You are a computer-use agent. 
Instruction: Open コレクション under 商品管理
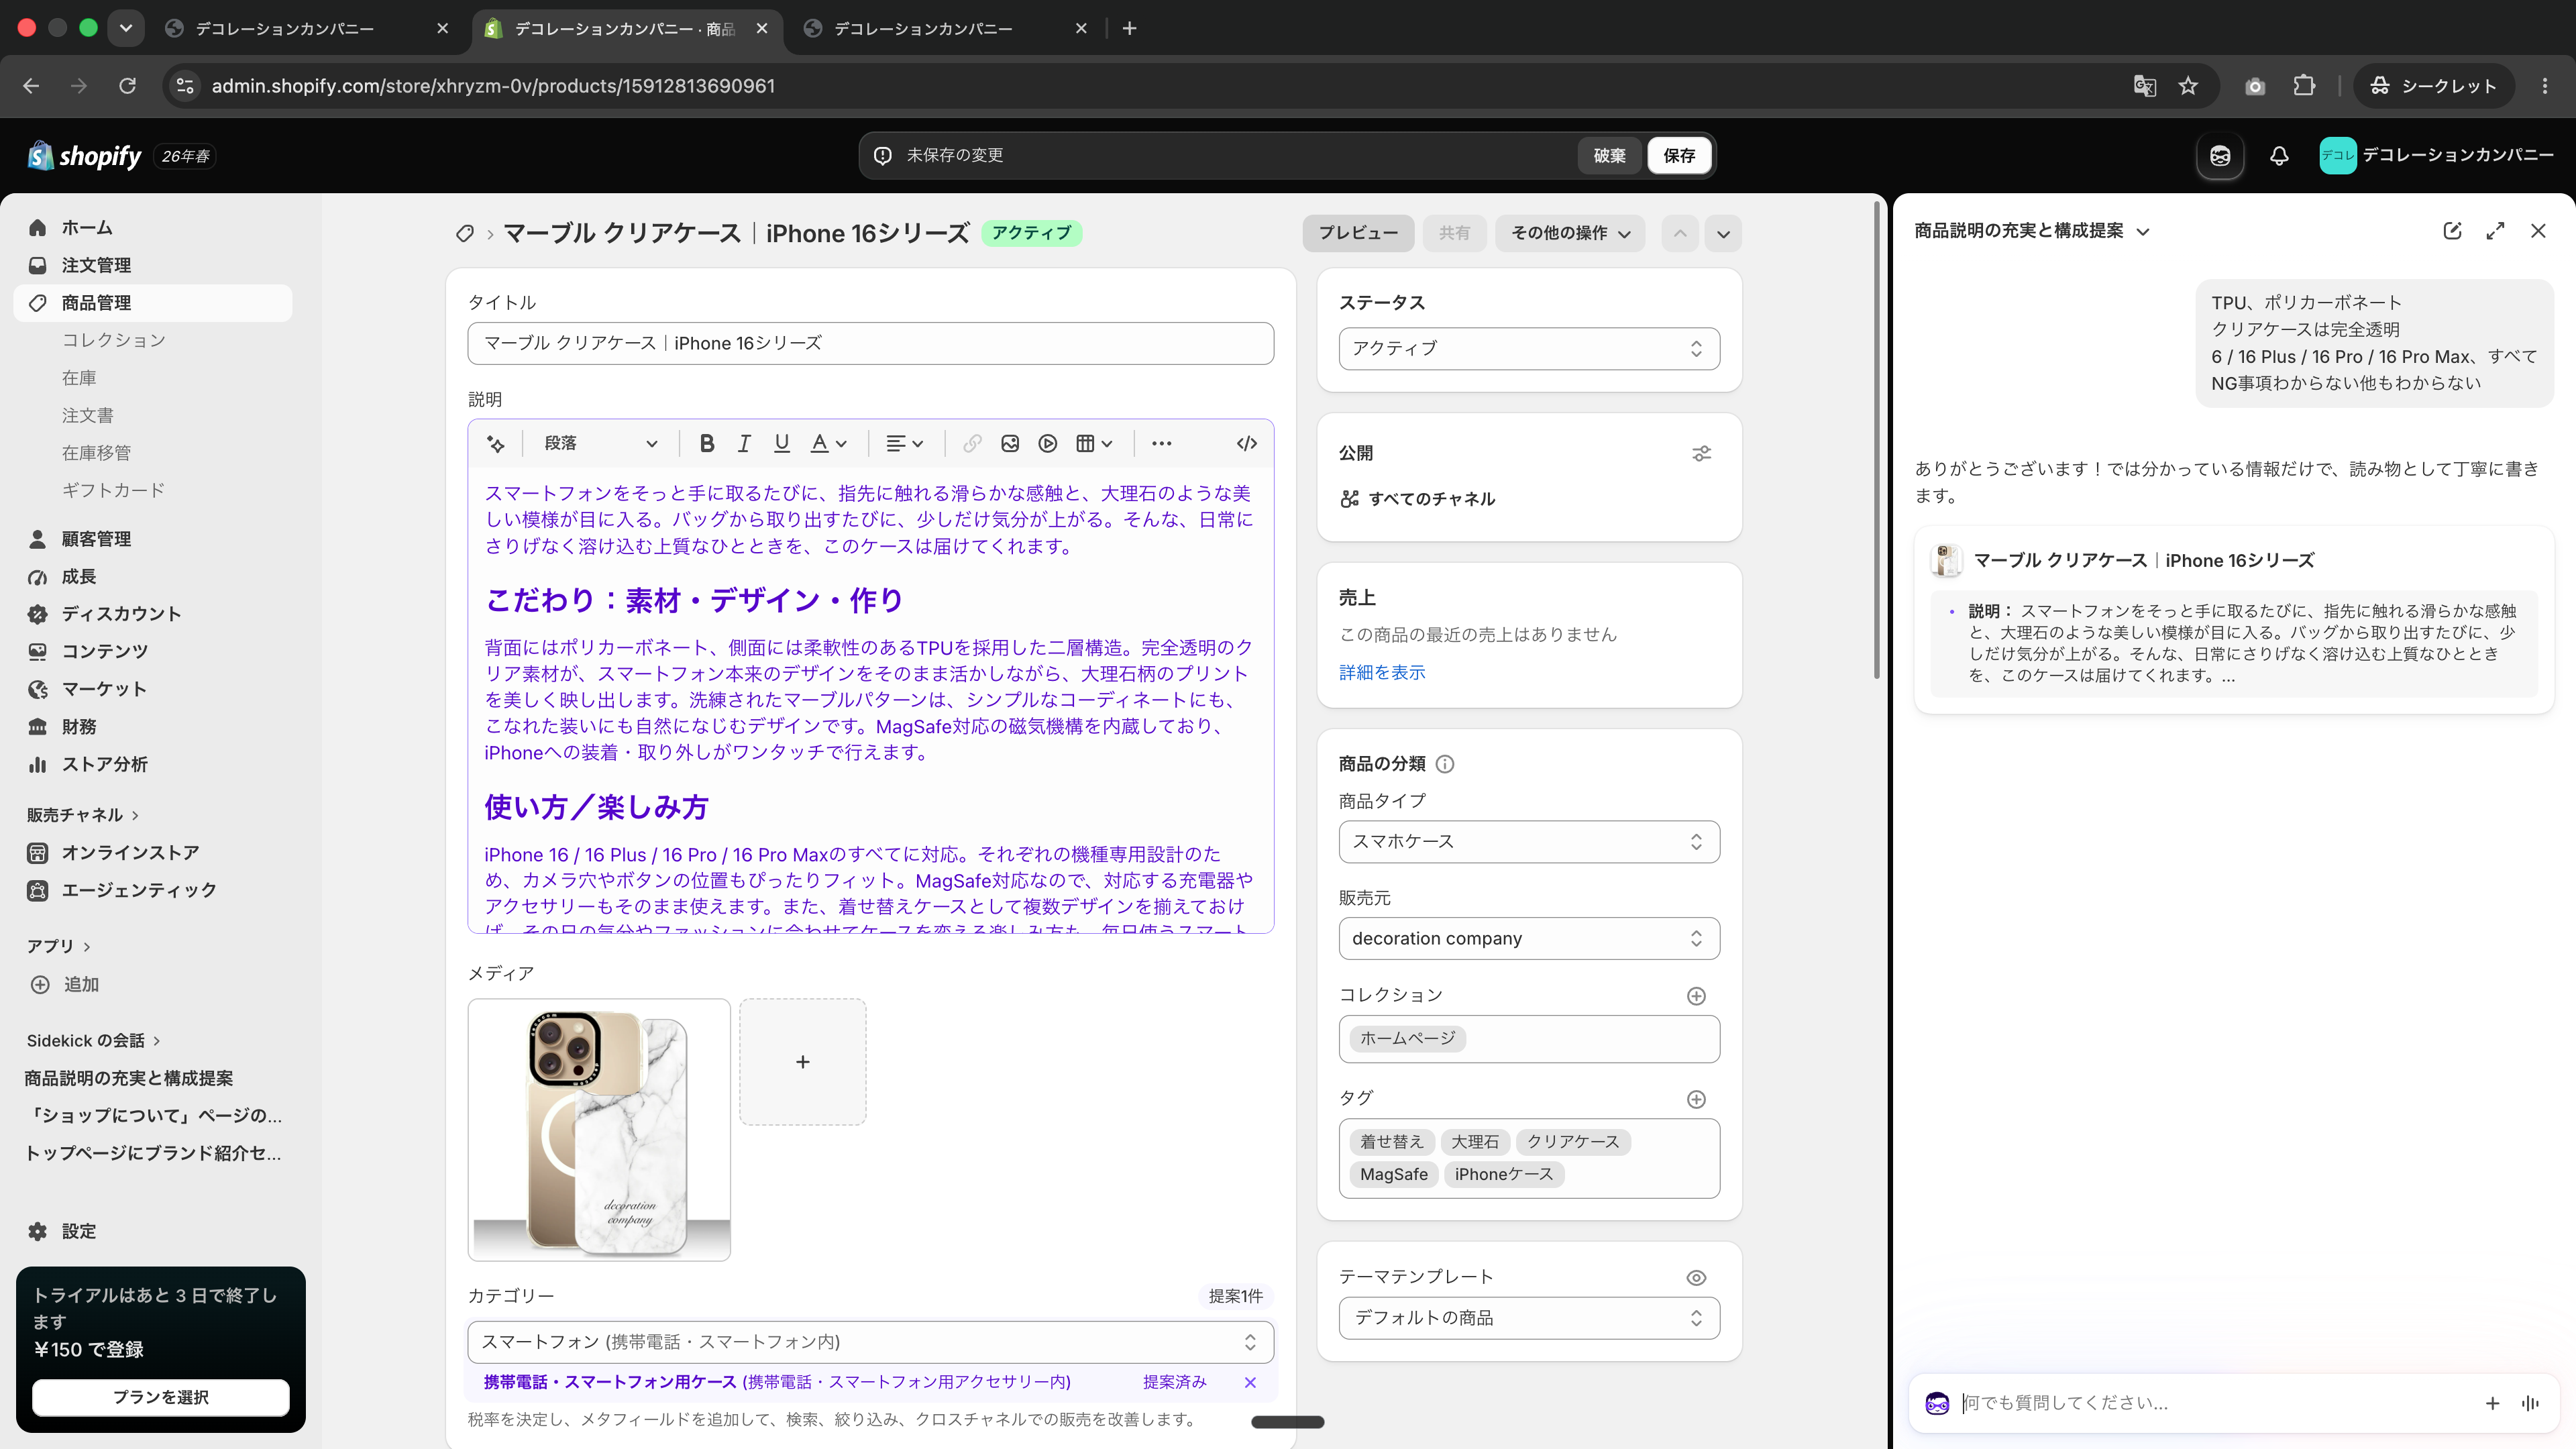[x=114, y=340]
